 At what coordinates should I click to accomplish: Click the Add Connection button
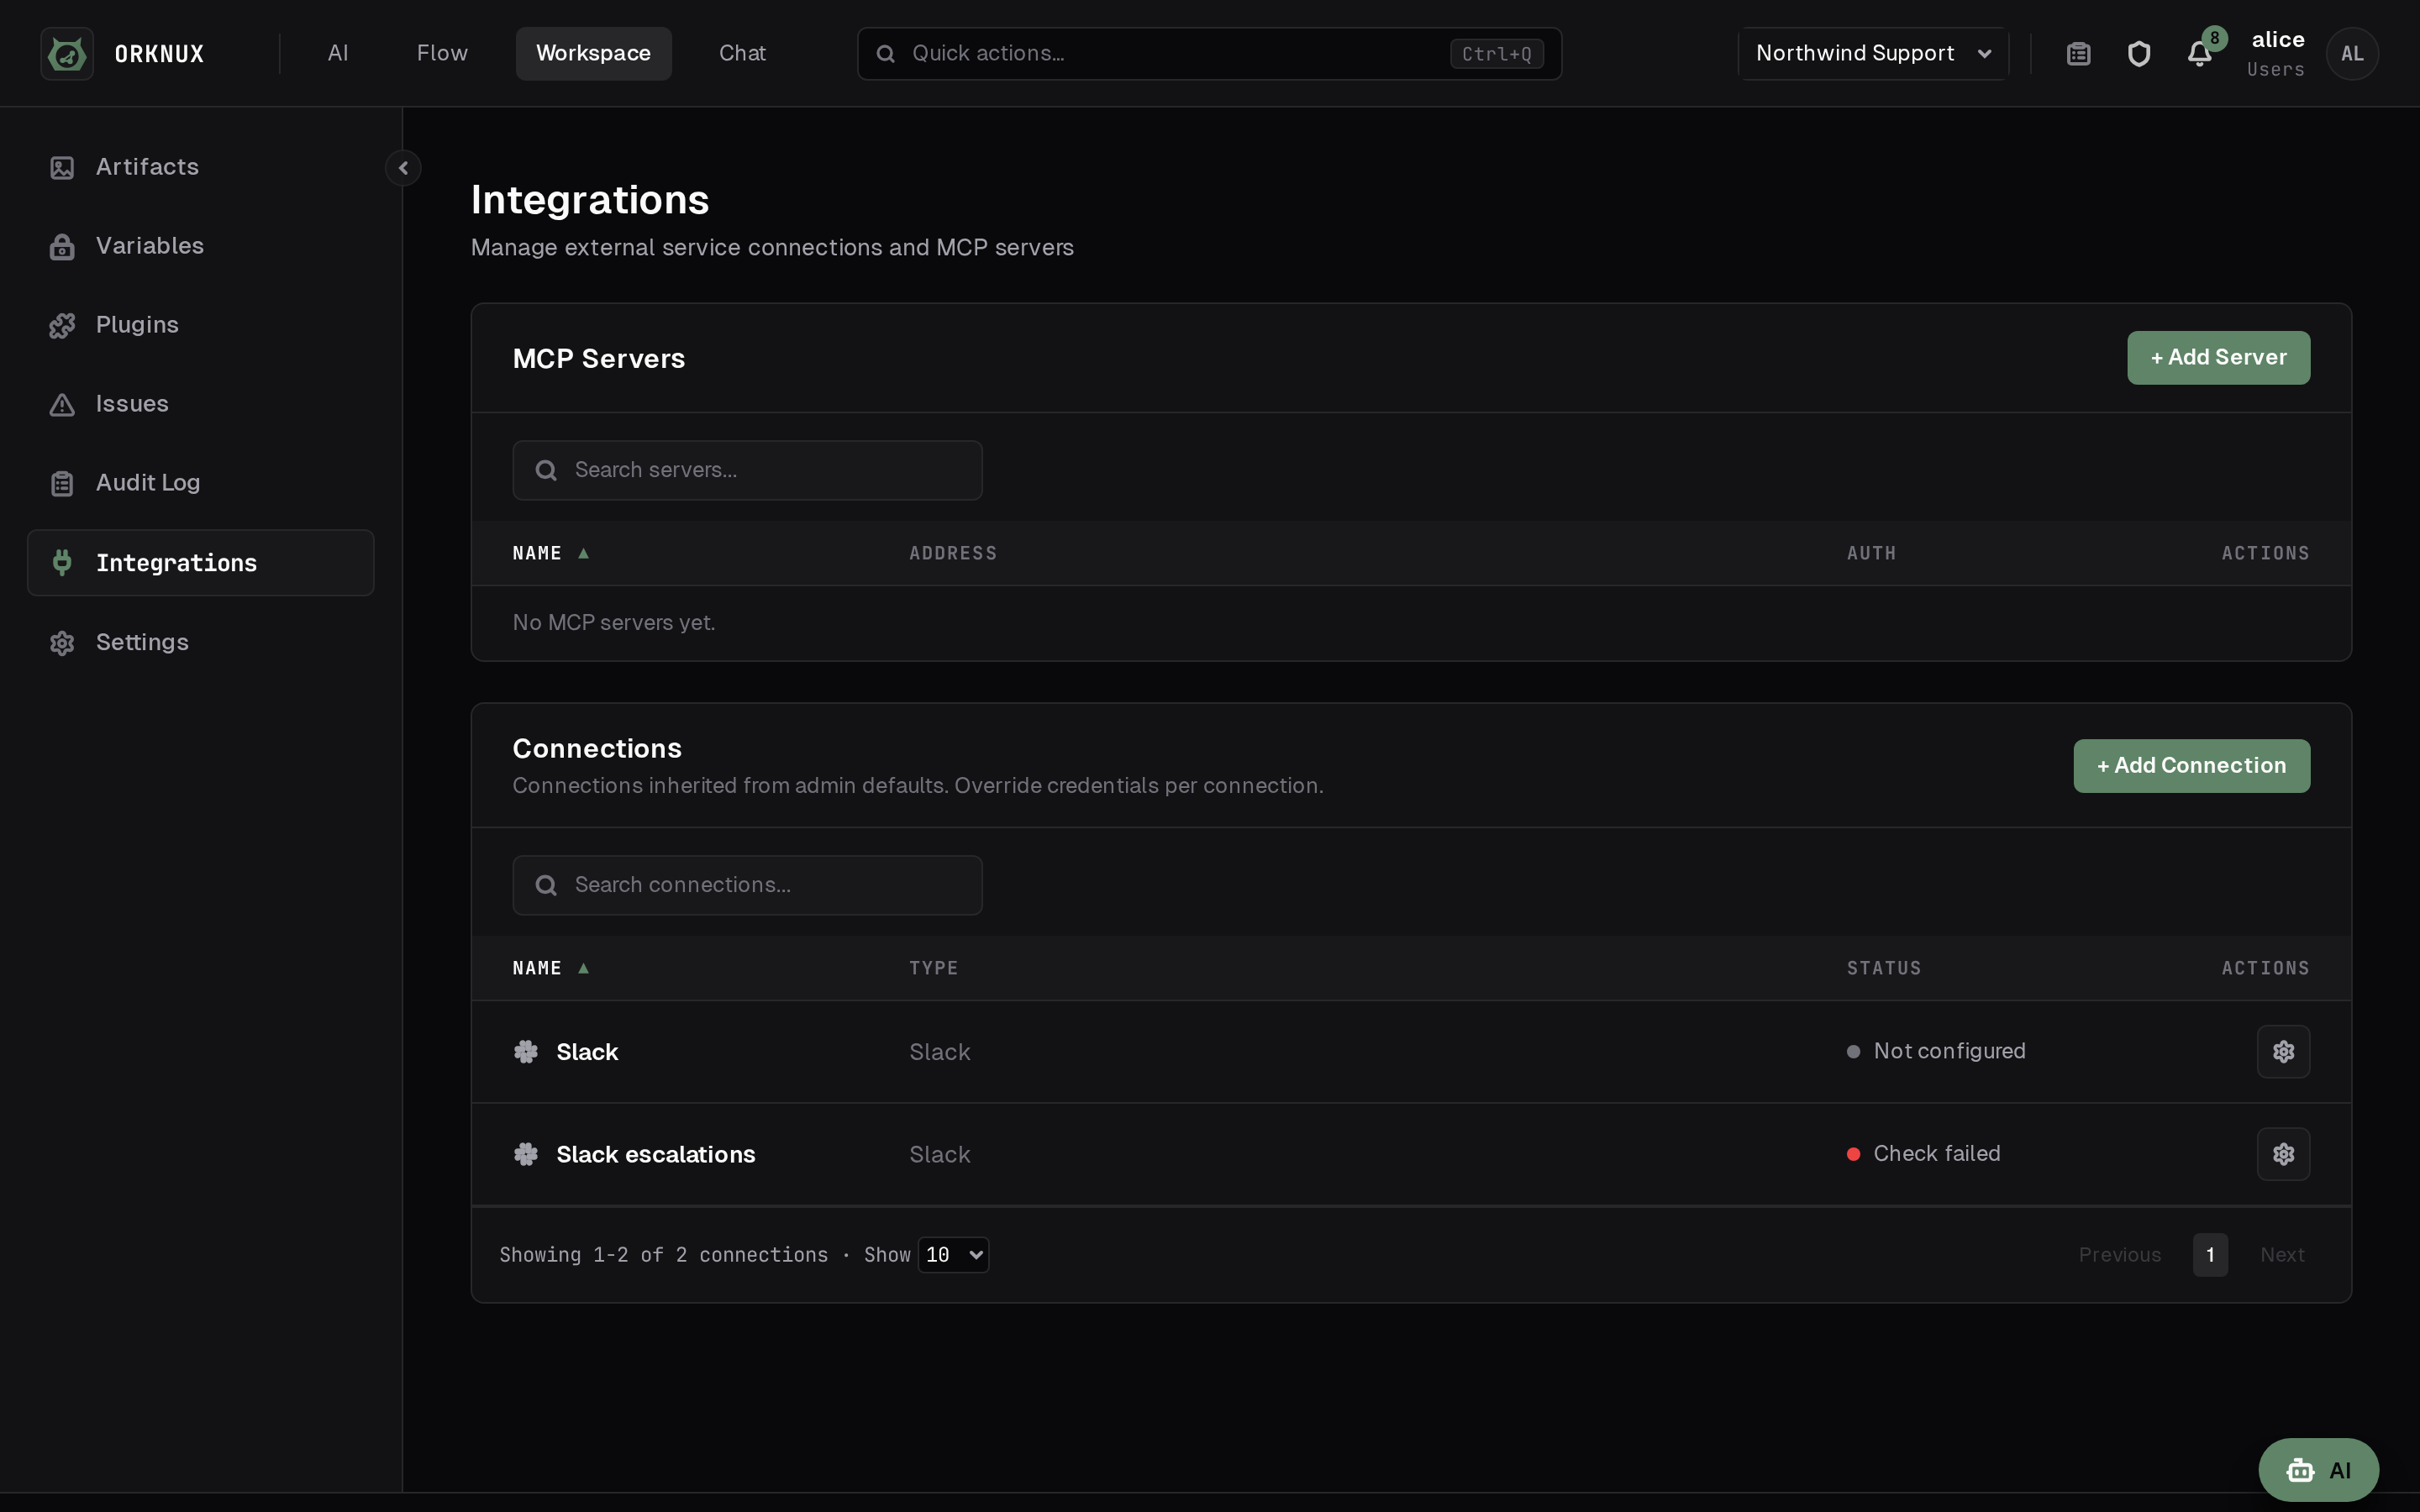(2191, 766)
